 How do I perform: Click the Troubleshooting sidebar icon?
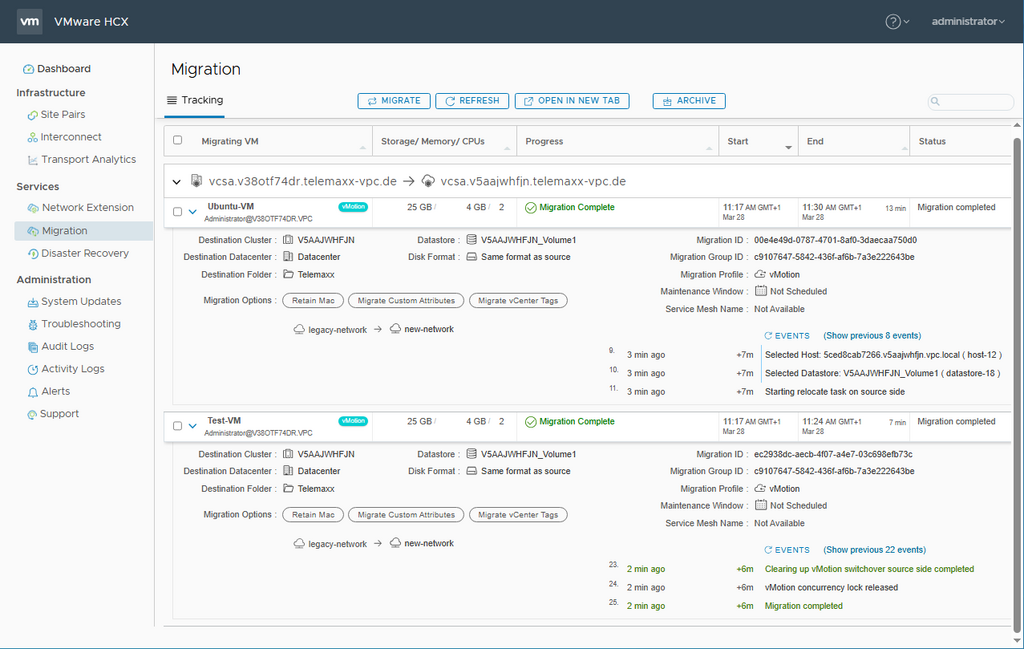(x=33, y=325)
